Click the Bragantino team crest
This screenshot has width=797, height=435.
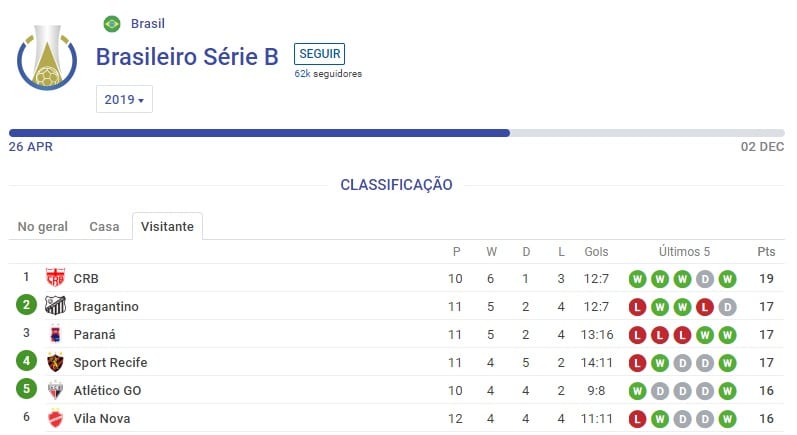pos(55,306)
